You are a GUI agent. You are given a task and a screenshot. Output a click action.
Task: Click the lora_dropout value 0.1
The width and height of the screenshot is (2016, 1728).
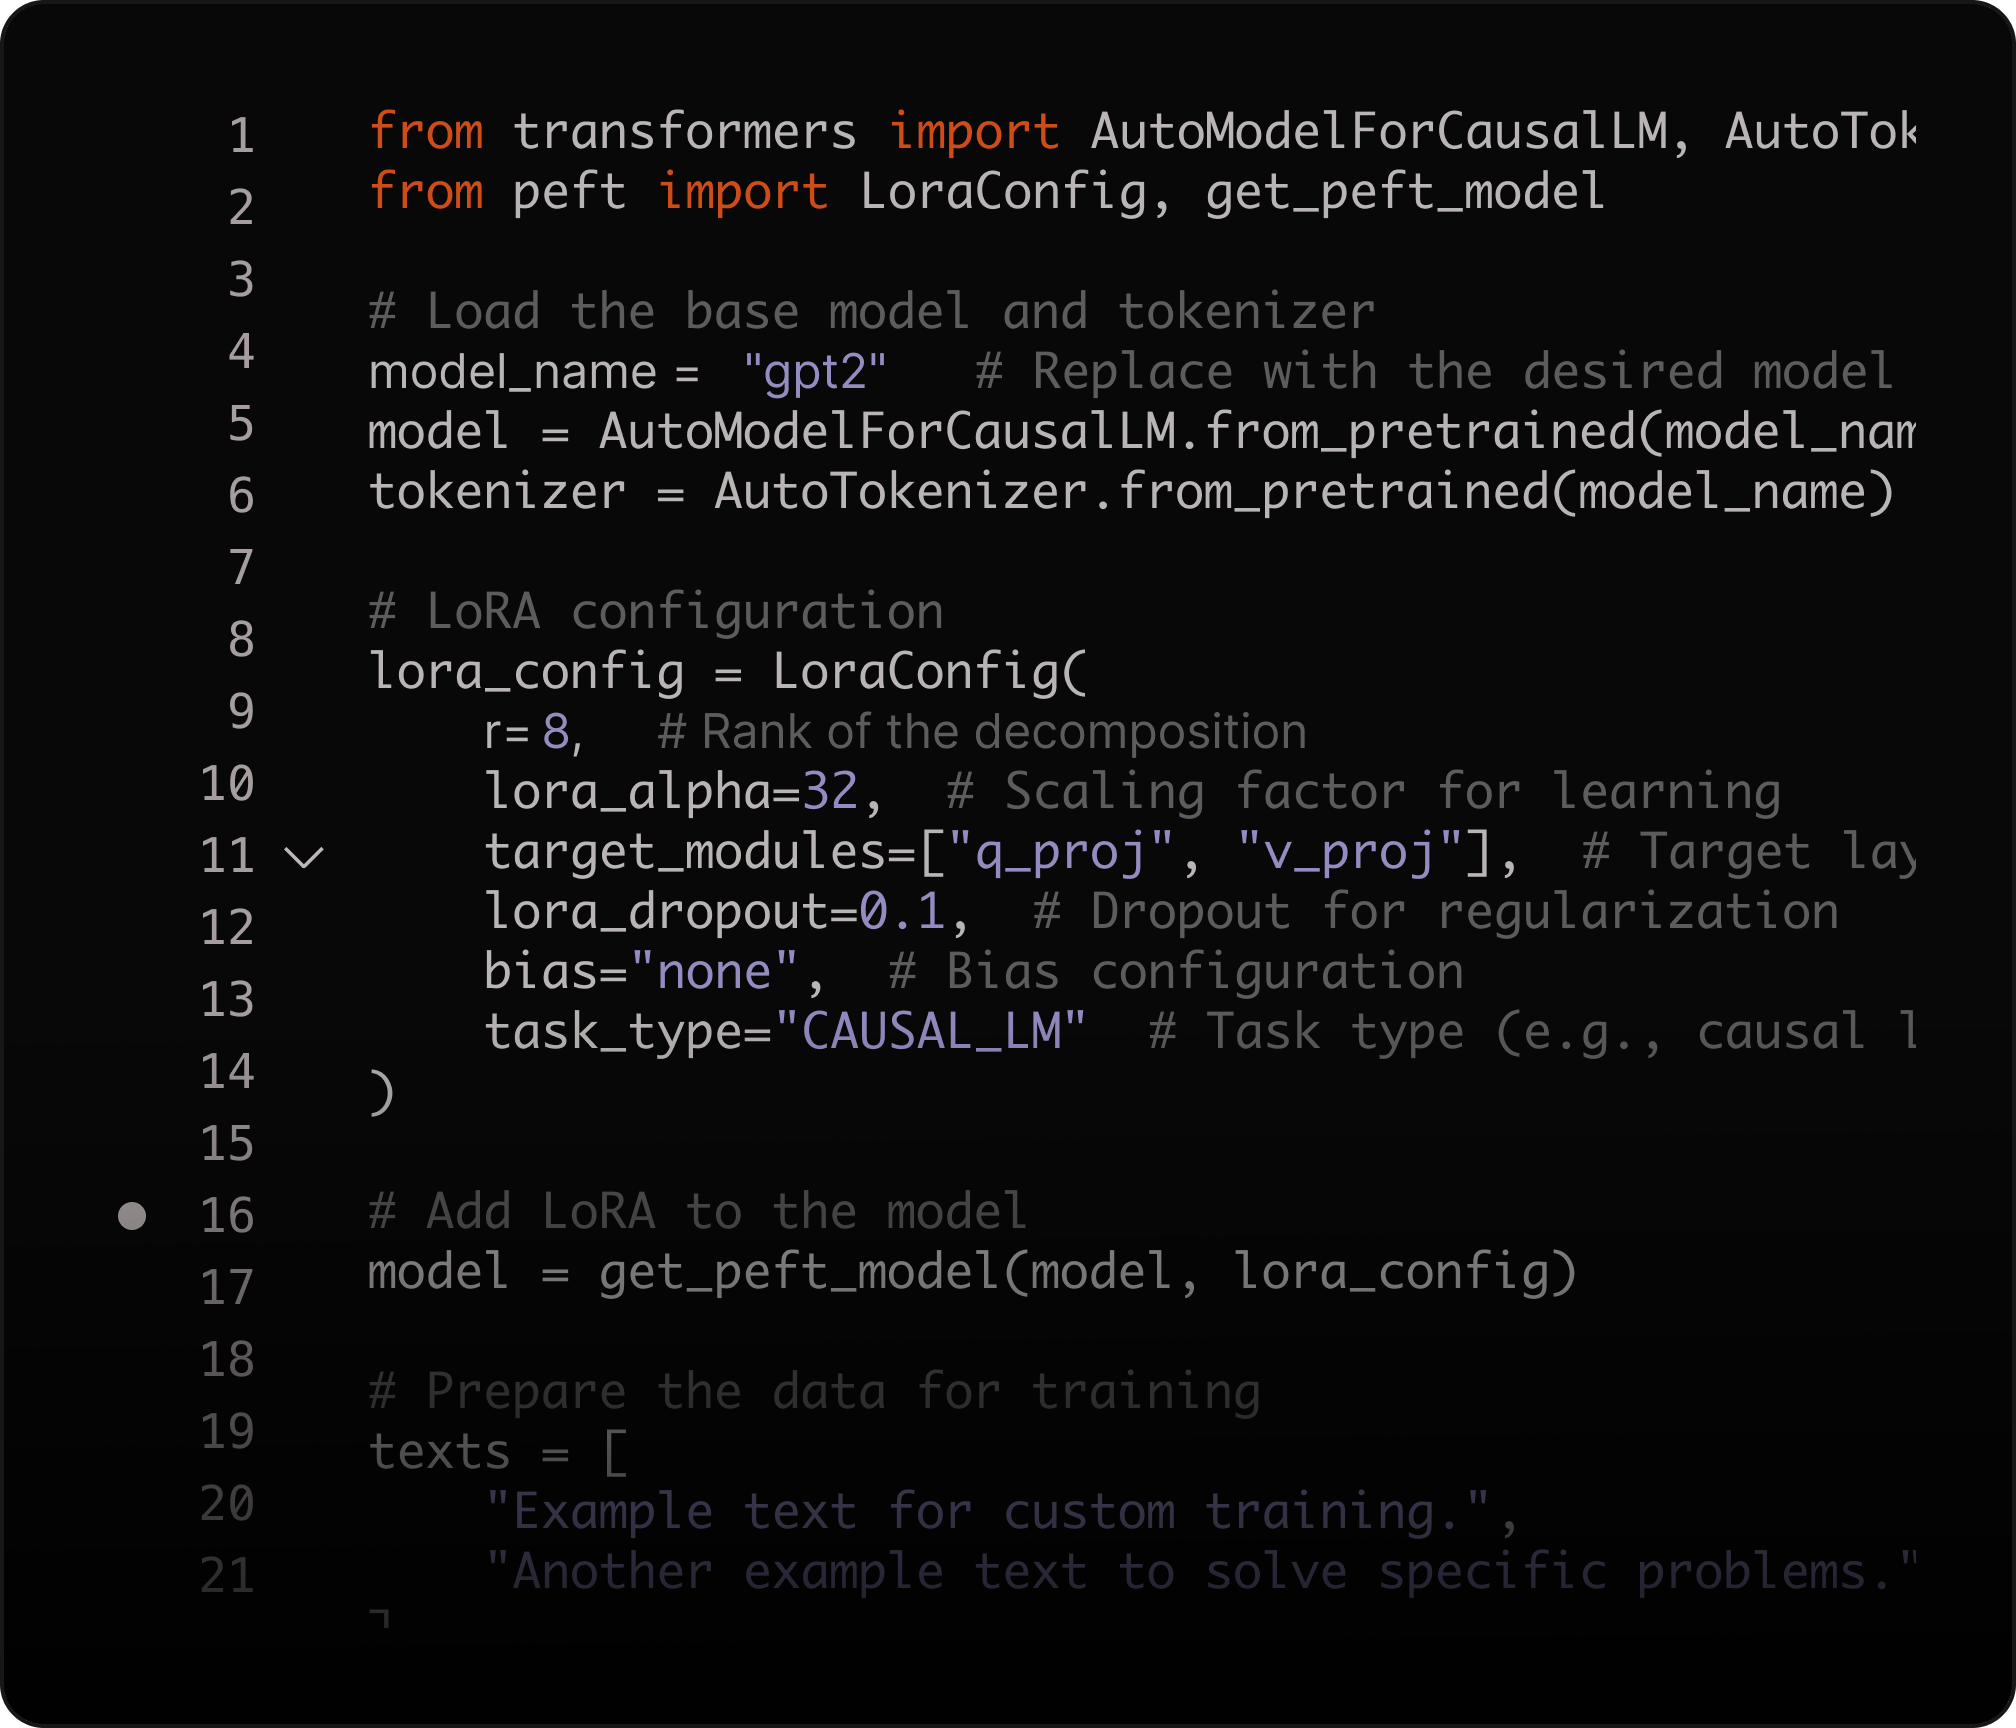pos(902,912)
